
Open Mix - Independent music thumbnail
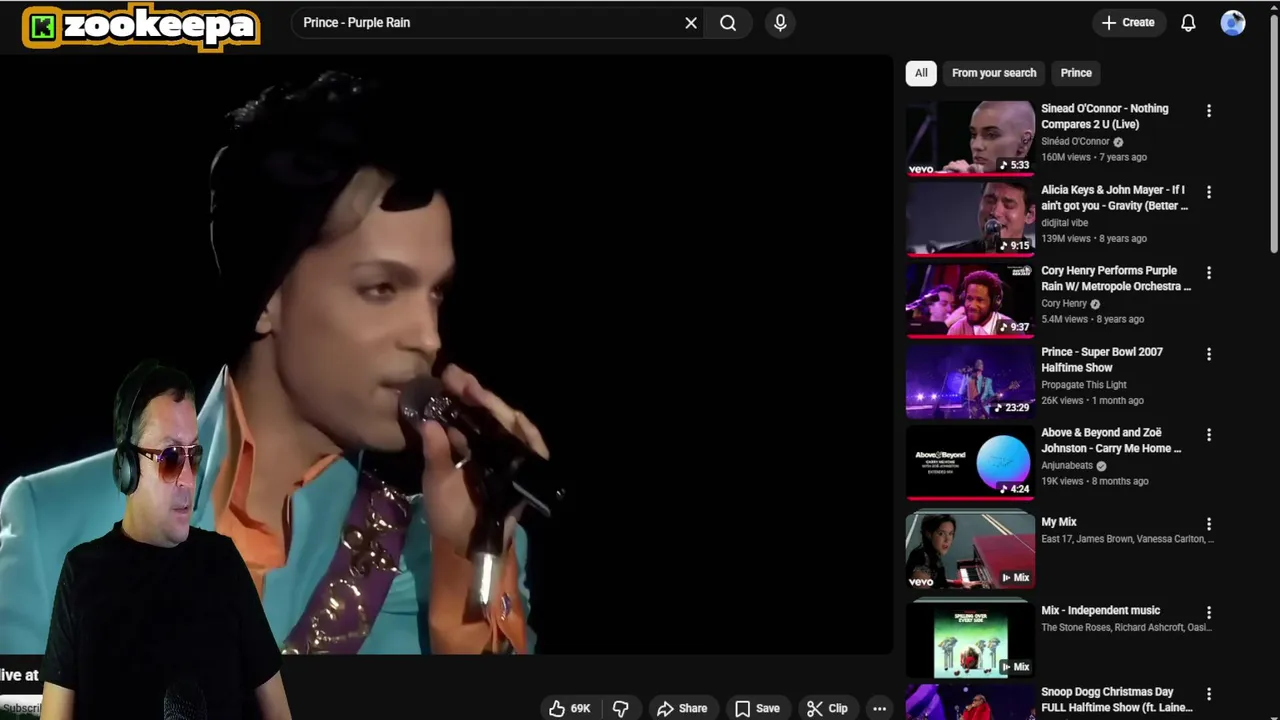tap(970, 638)
